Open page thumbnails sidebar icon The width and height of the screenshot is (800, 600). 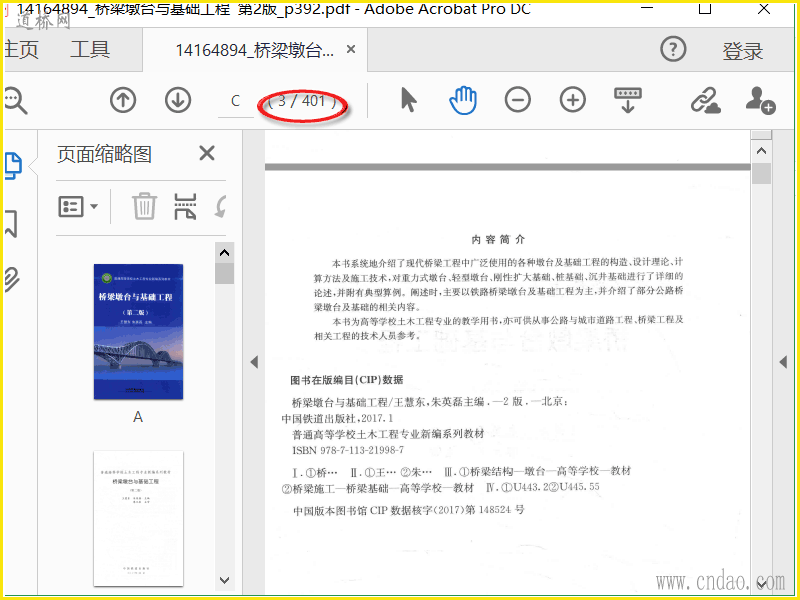click(13, 166)
